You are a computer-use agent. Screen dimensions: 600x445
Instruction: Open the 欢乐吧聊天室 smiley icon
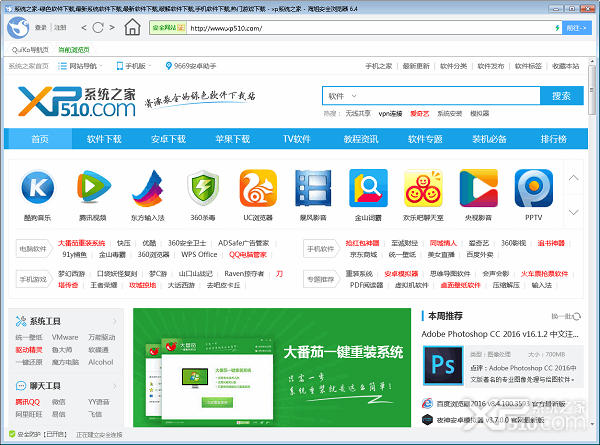(x=423, y=188)
